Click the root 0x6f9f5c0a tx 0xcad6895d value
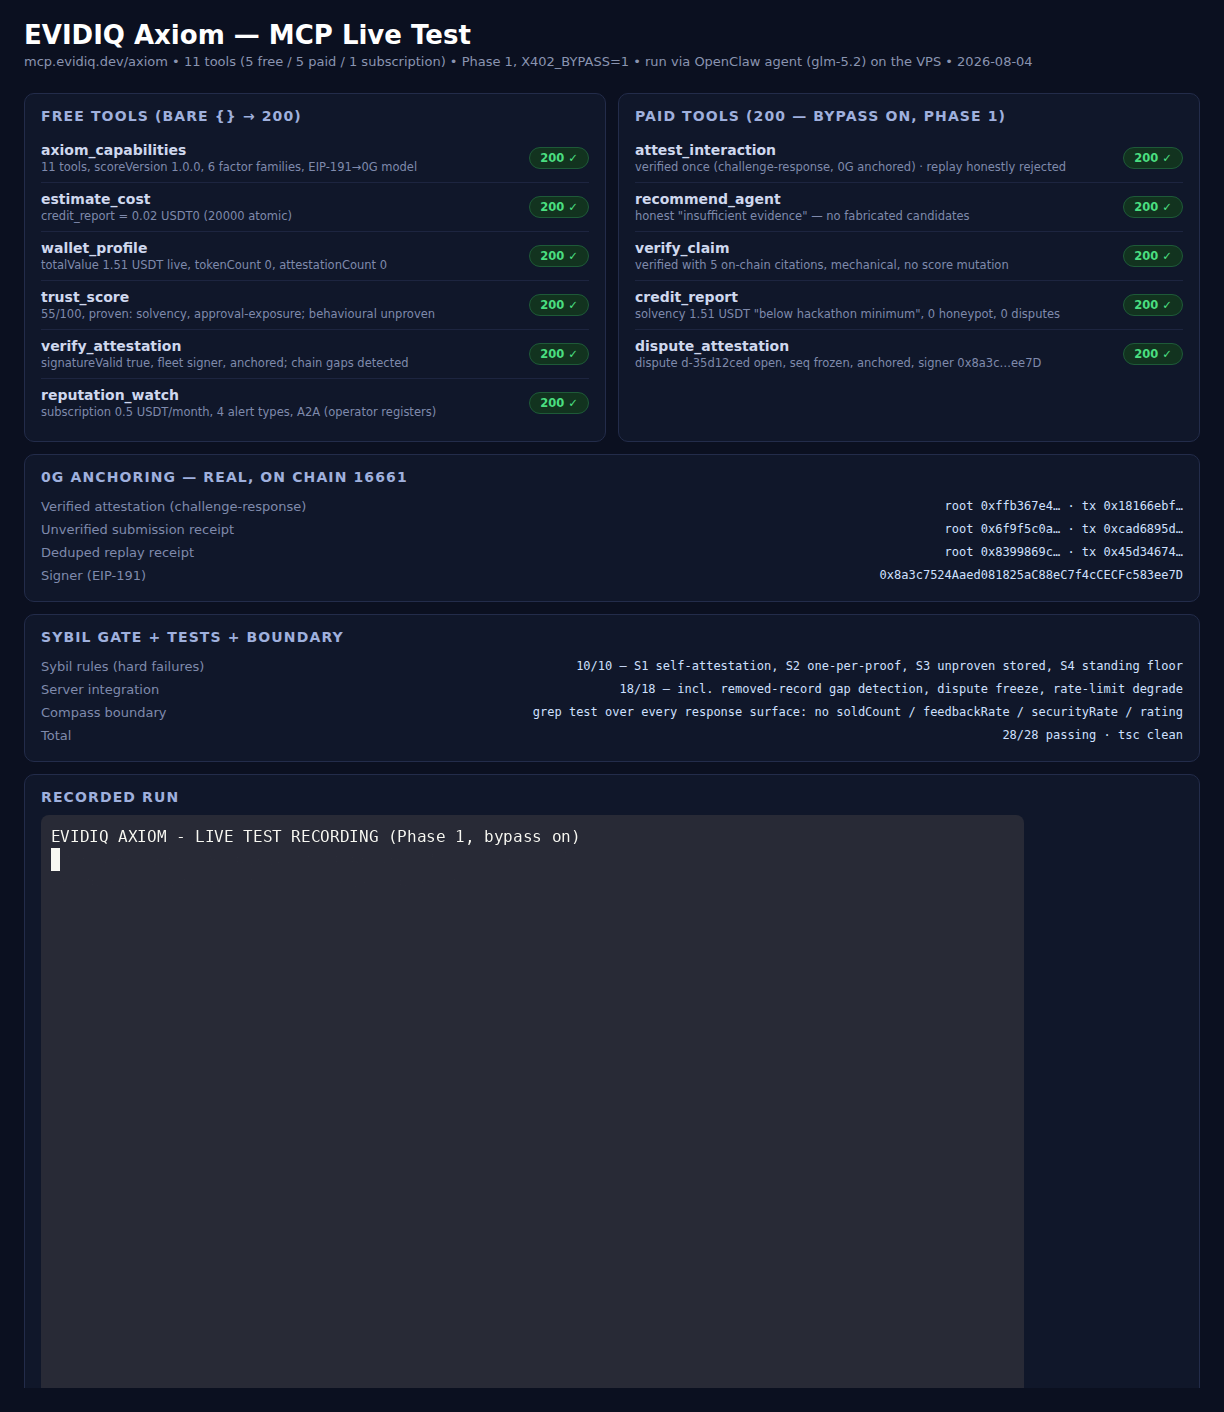This screenshot has height=1412, width=1224. point(1064,529)
